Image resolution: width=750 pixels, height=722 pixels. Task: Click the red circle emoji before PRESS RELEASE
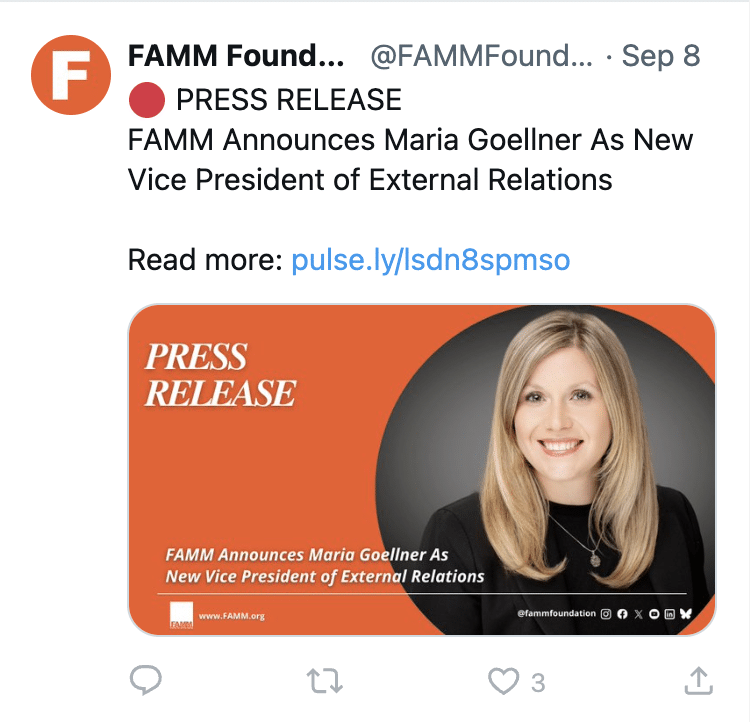click(x=146, y=100)
